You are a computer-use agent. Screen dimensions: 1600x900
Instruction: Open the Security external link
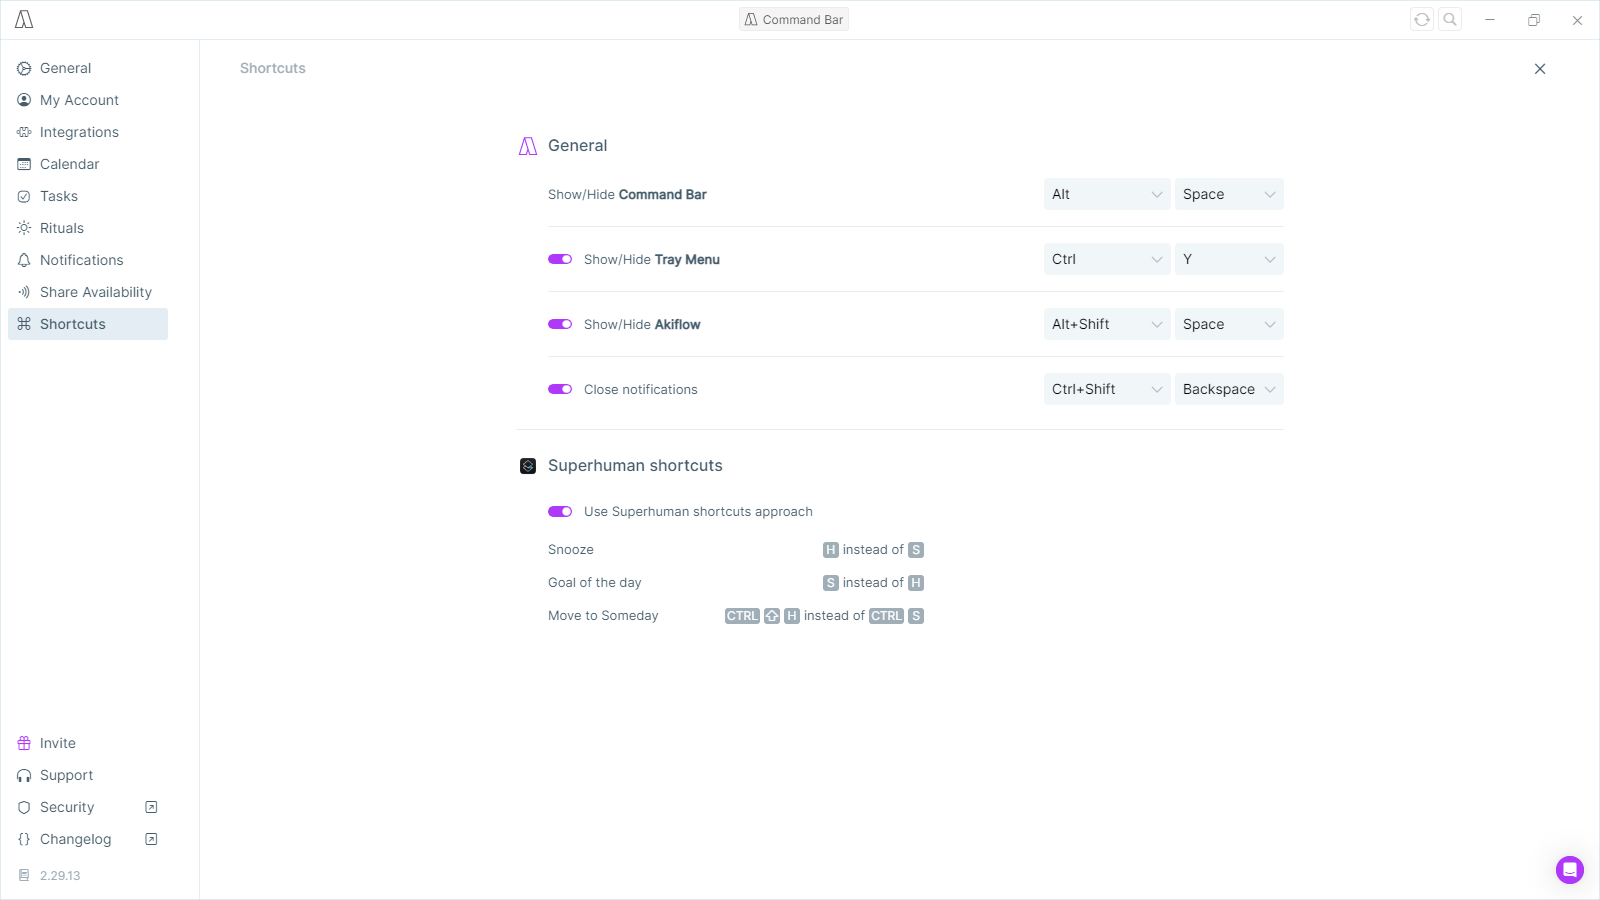88,807
